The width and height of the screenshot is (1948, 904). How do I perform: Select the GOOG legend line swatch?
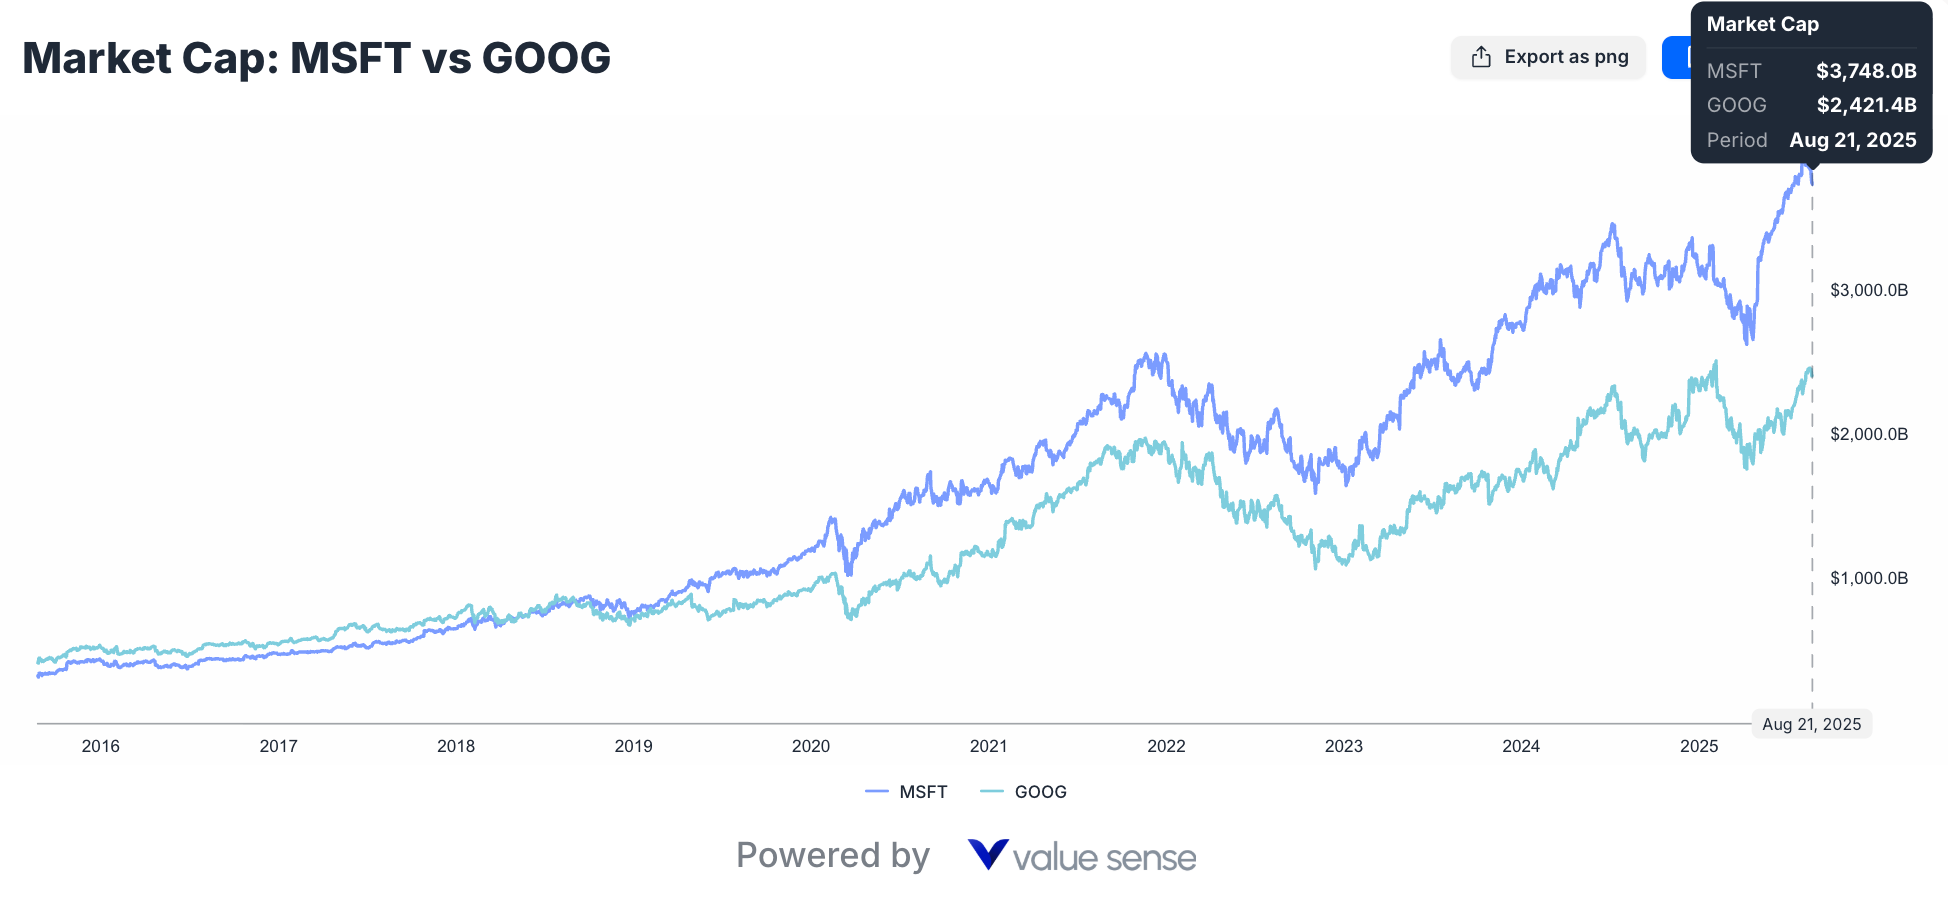coord(993,791)
